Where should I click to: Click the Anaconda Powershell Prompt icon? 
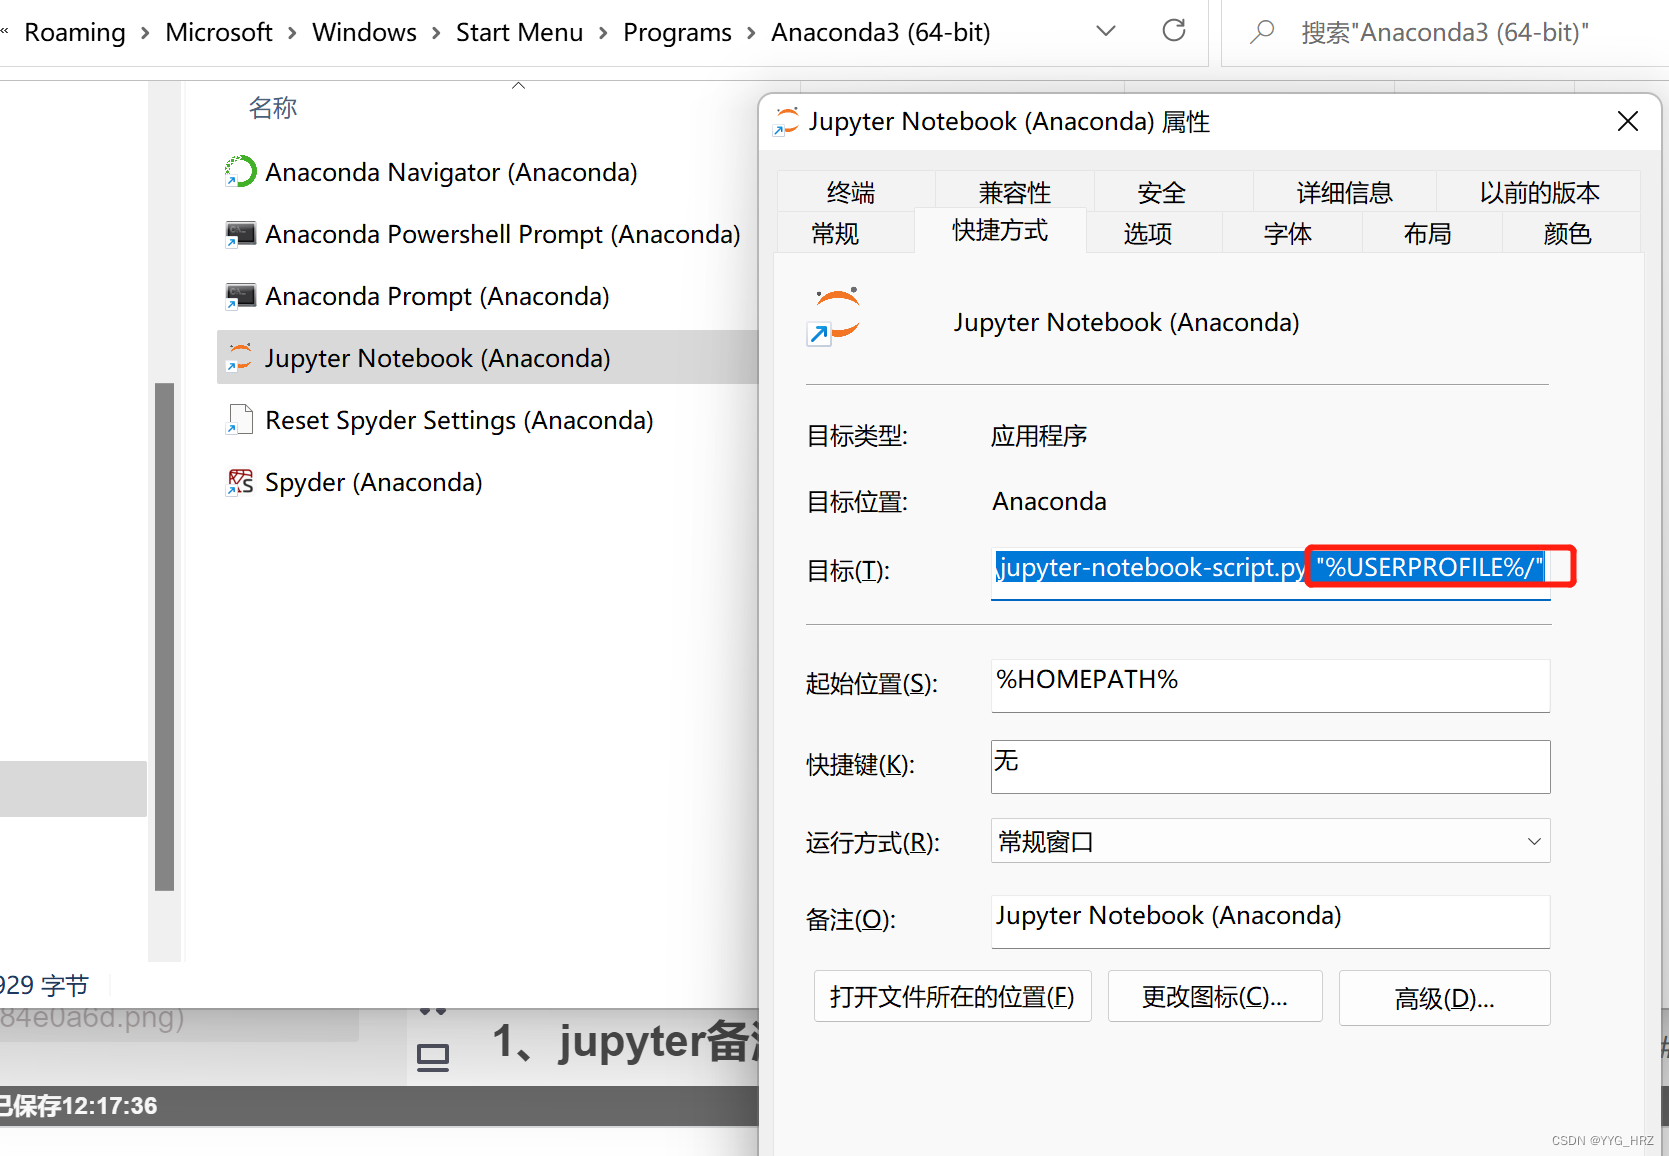coord(240,234)
